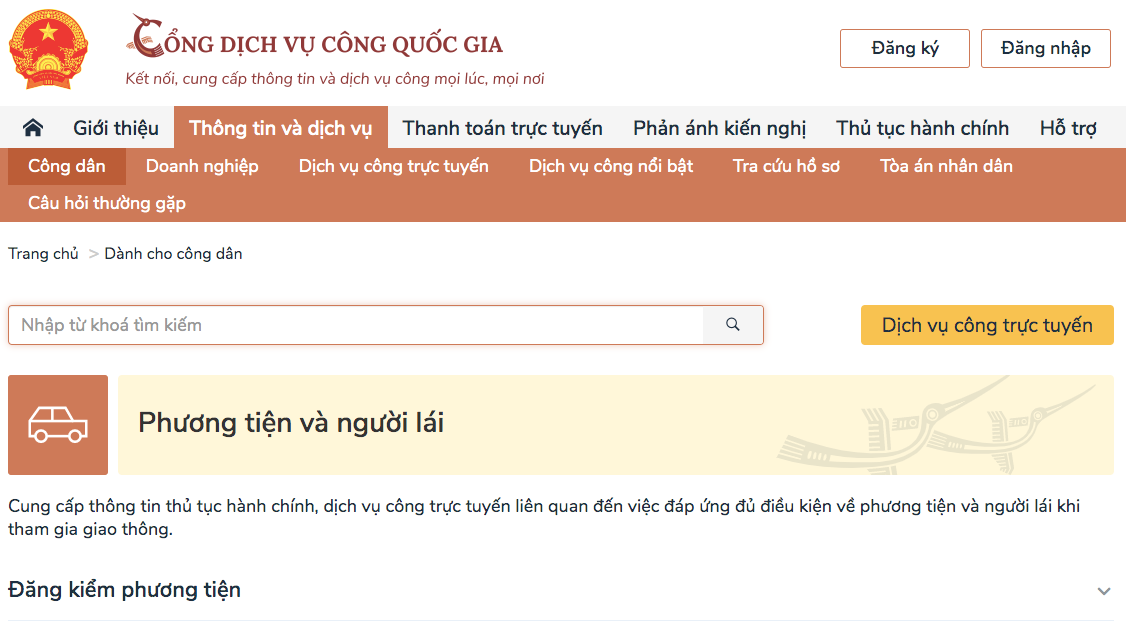Click the Đăng nhập button
This screenshot has height=625, width=1126.
(x=1045, y=48)
